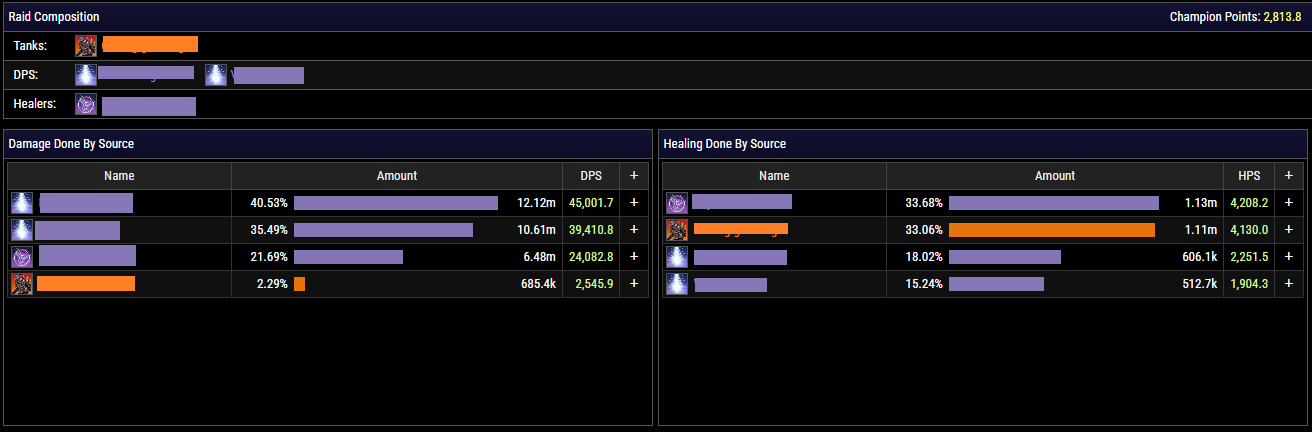Open player name in the 35.49% damage row
The image size is (1312, 432).
tap(78, 230)
